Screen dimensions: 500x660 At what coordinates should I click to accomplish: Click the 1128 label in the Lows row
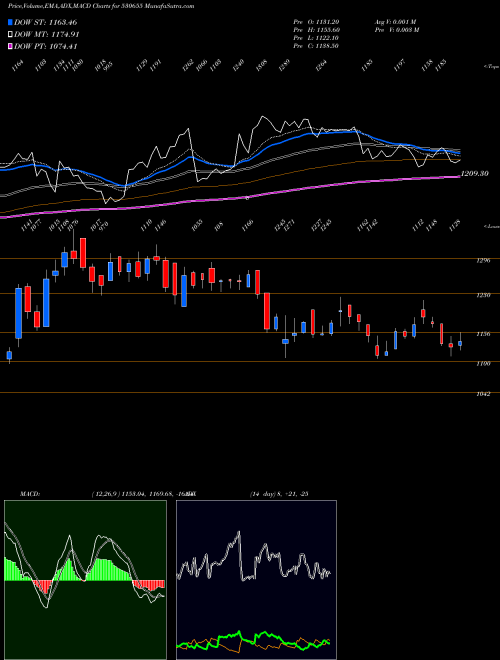click(455, 225)
